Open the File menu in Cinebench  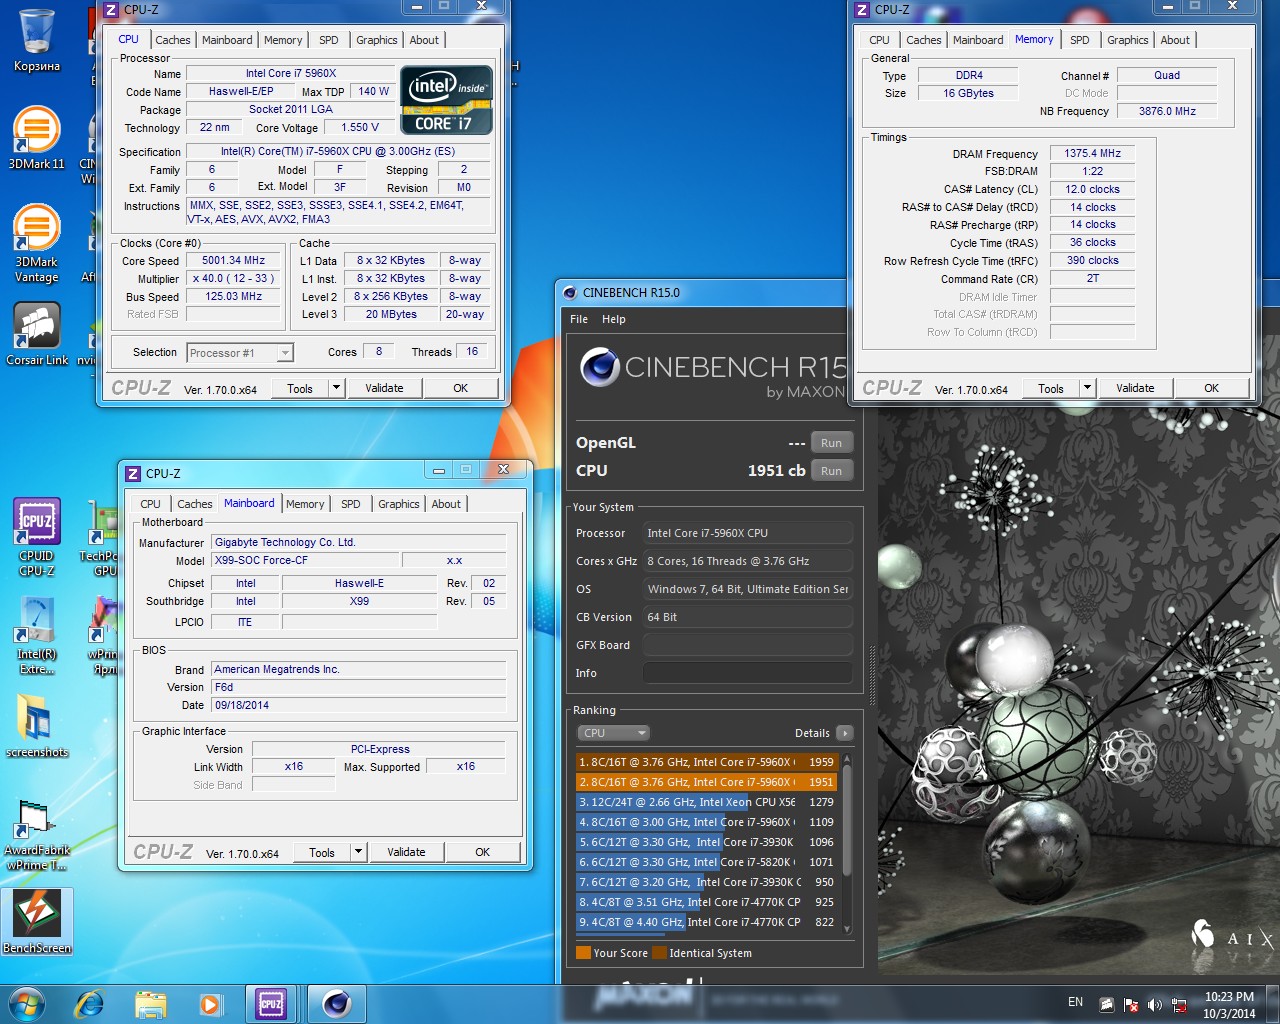(579, 319)
